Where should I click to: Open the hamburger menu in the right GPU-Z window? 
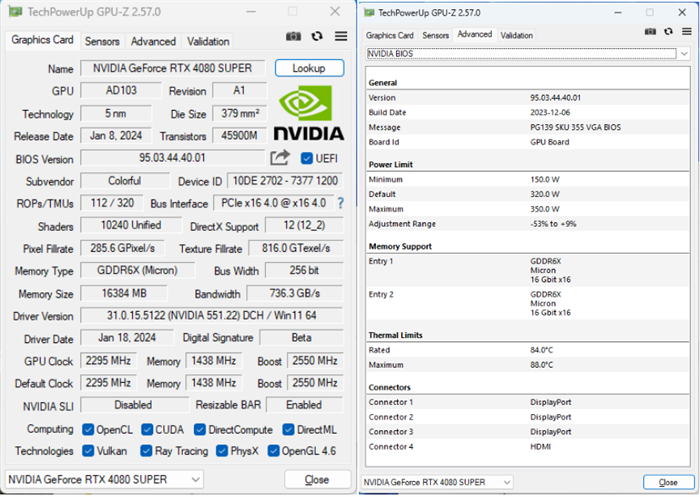point(687,31)
